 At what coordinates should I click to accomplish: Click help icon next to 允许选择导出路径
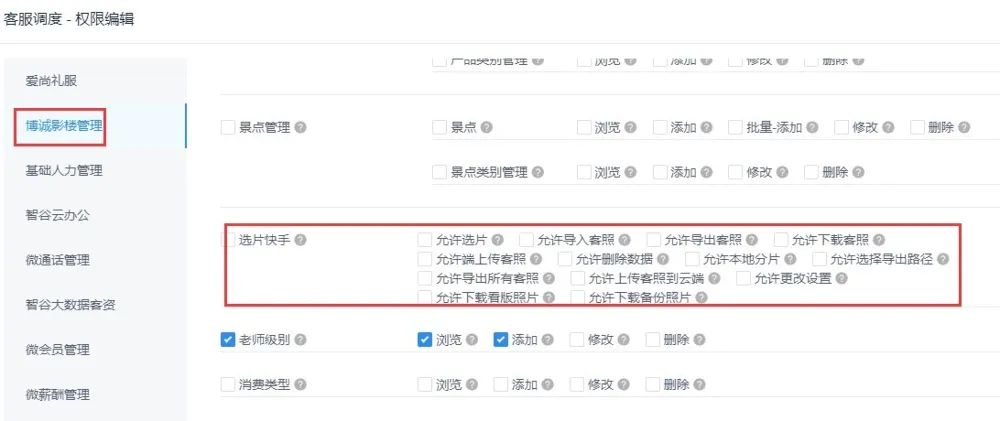(942, 259)
